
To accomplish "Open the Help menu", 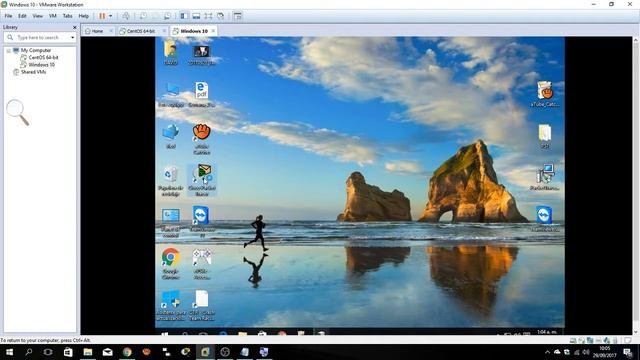I will [84, 16].
